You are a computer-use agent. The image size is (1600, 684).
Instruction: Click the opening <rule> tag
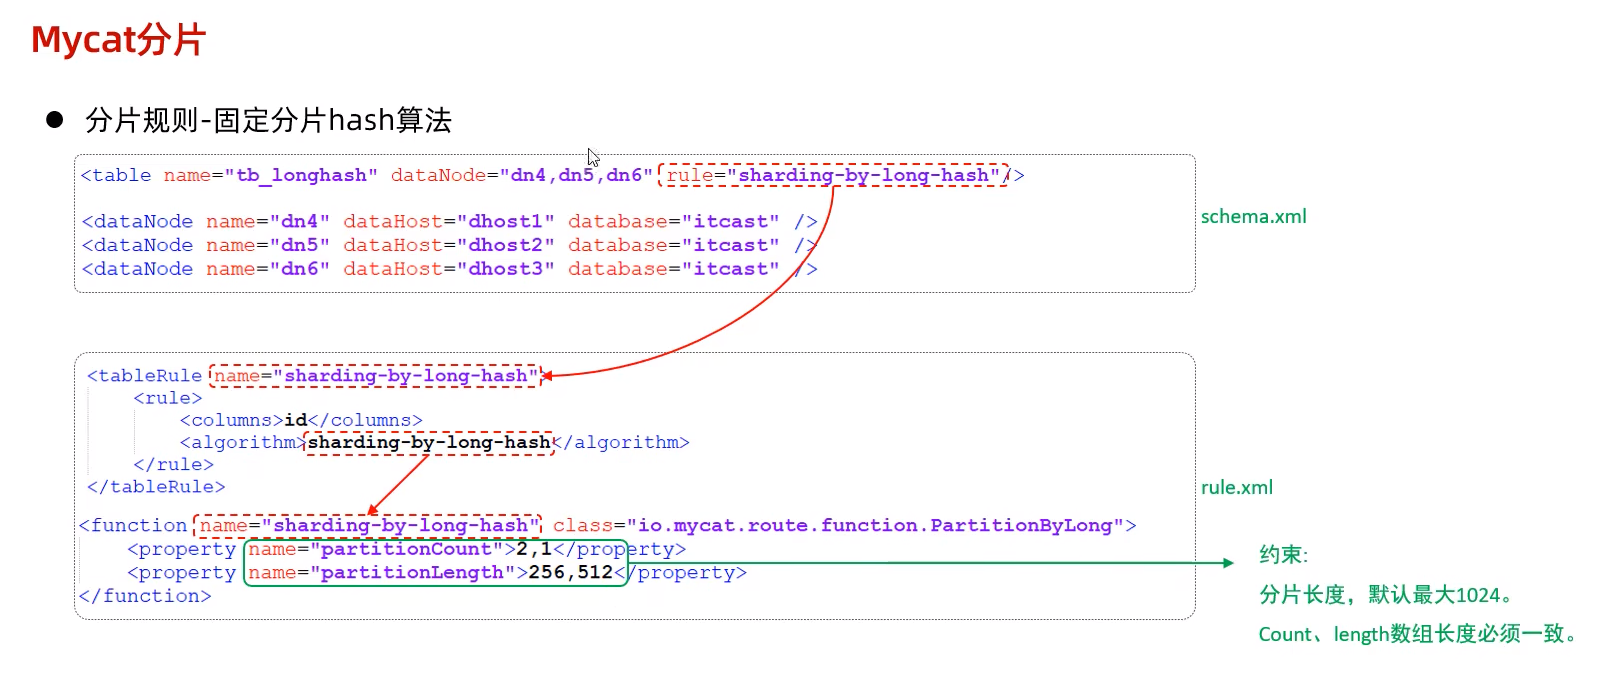click(167, 398)
